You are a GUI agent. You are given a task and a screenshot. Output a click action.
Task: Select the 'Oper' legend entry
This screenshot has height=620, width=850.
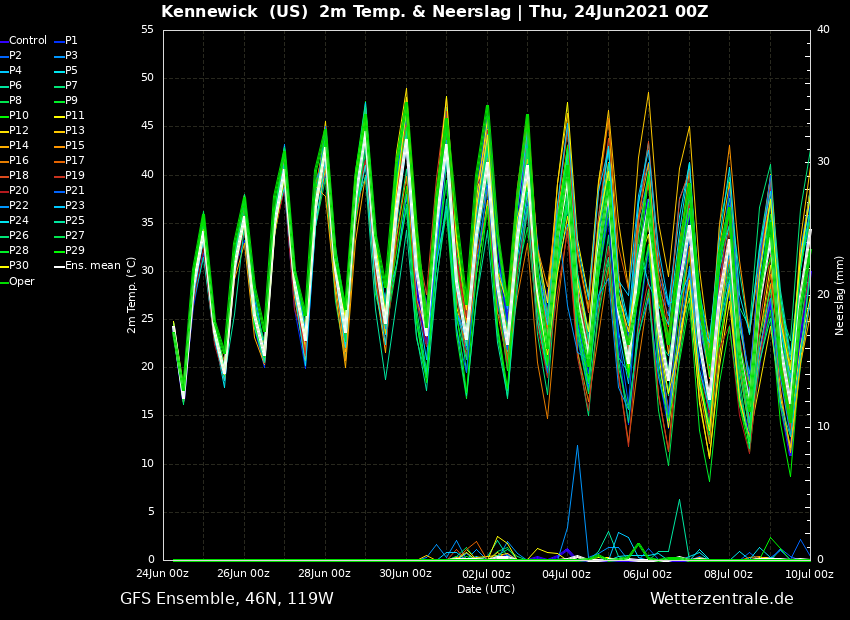point(17,282)
